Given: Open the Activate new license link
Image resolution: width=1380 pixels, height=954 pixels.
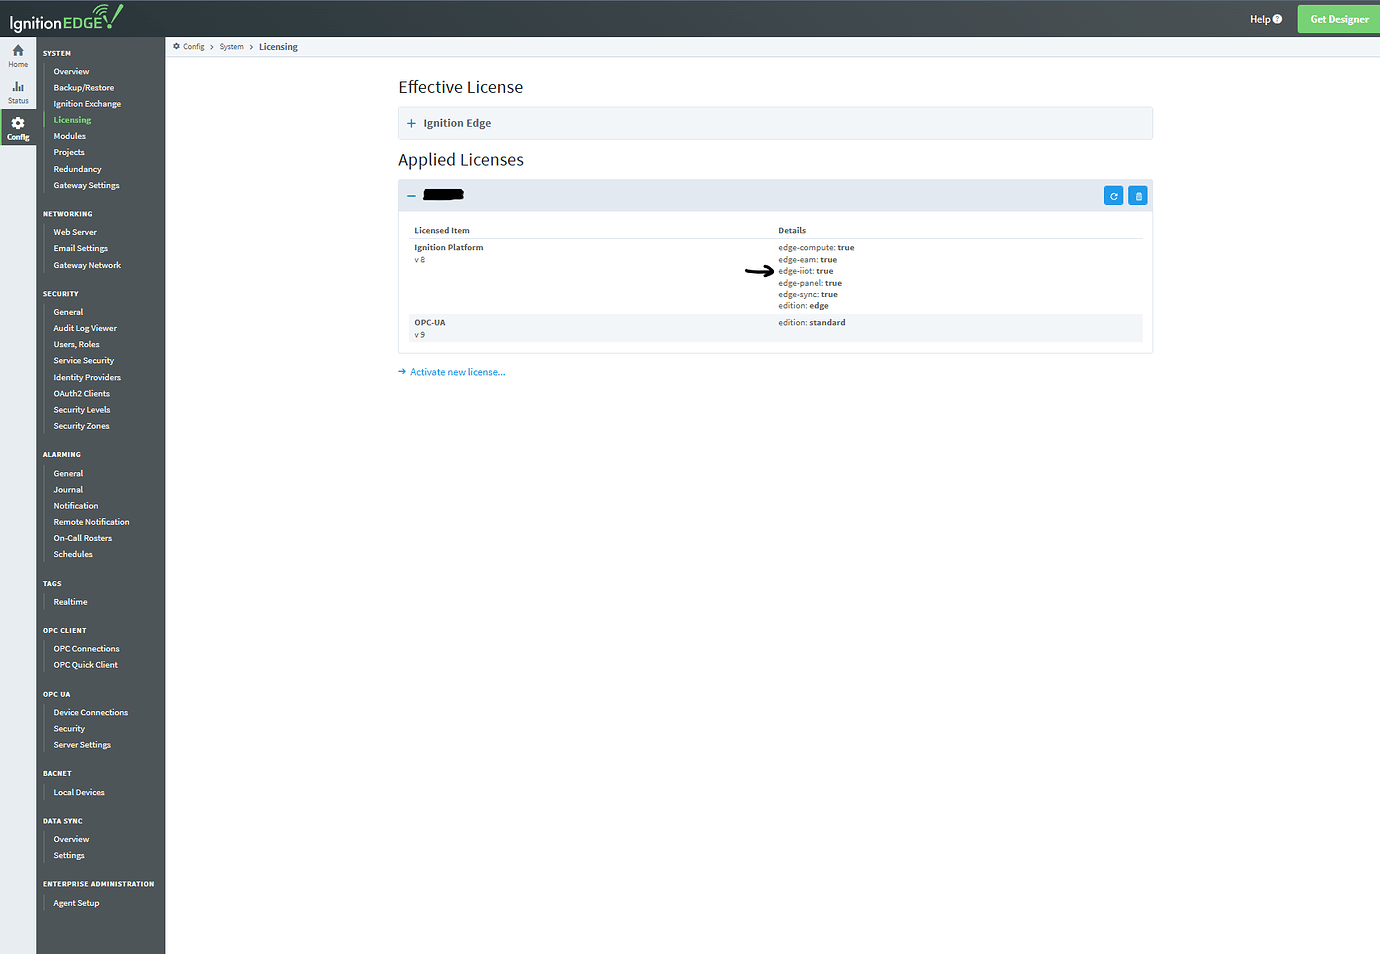Looking at the screenshot, I should 457,371.
